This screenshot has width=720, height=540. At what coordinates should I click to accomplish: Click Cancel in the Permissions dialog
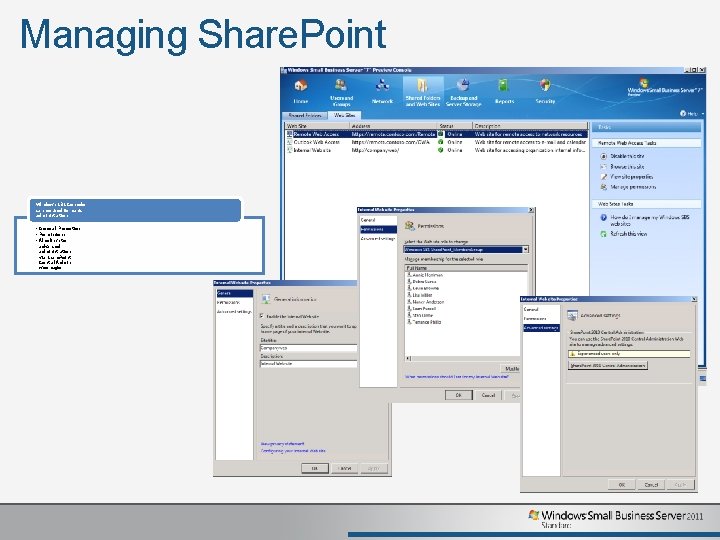488,395
